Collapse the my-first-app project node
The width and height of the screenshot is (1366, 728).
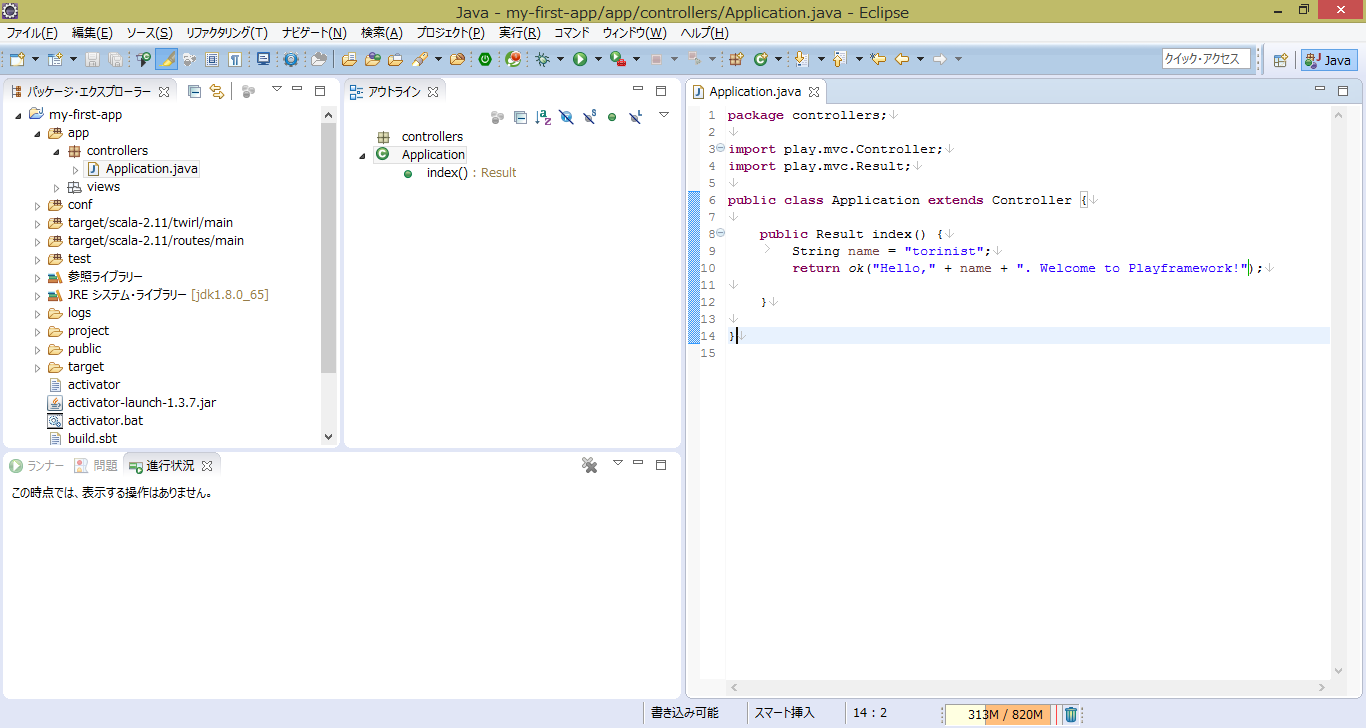pos(19,115)
